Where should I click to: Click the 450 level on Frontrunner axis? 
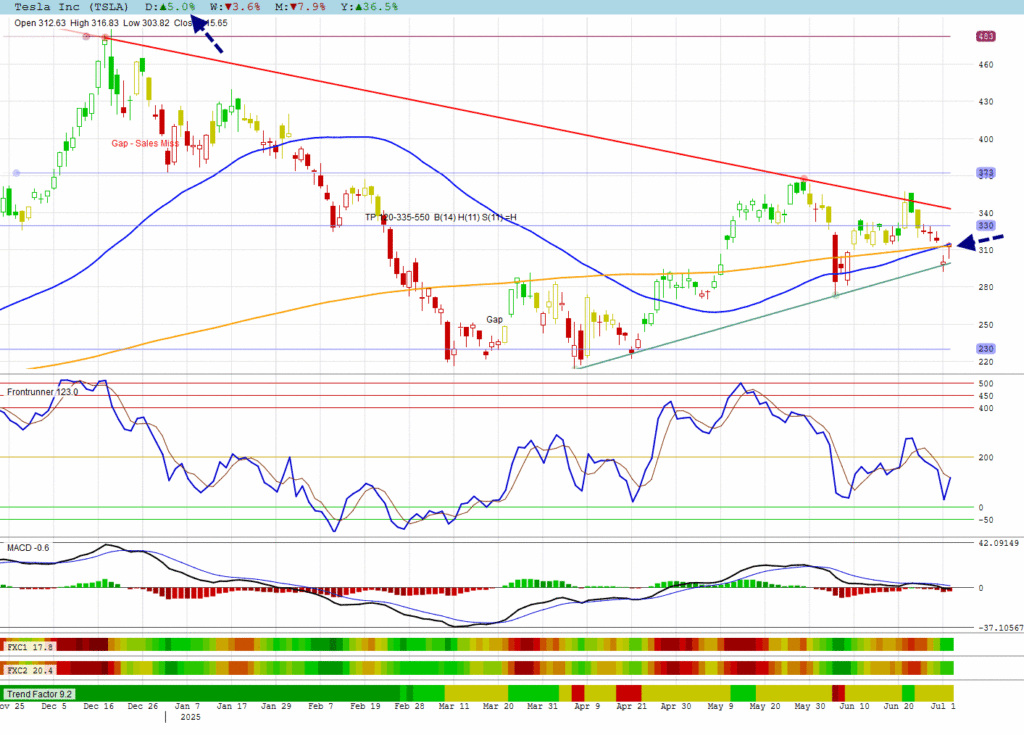(985, 396)
